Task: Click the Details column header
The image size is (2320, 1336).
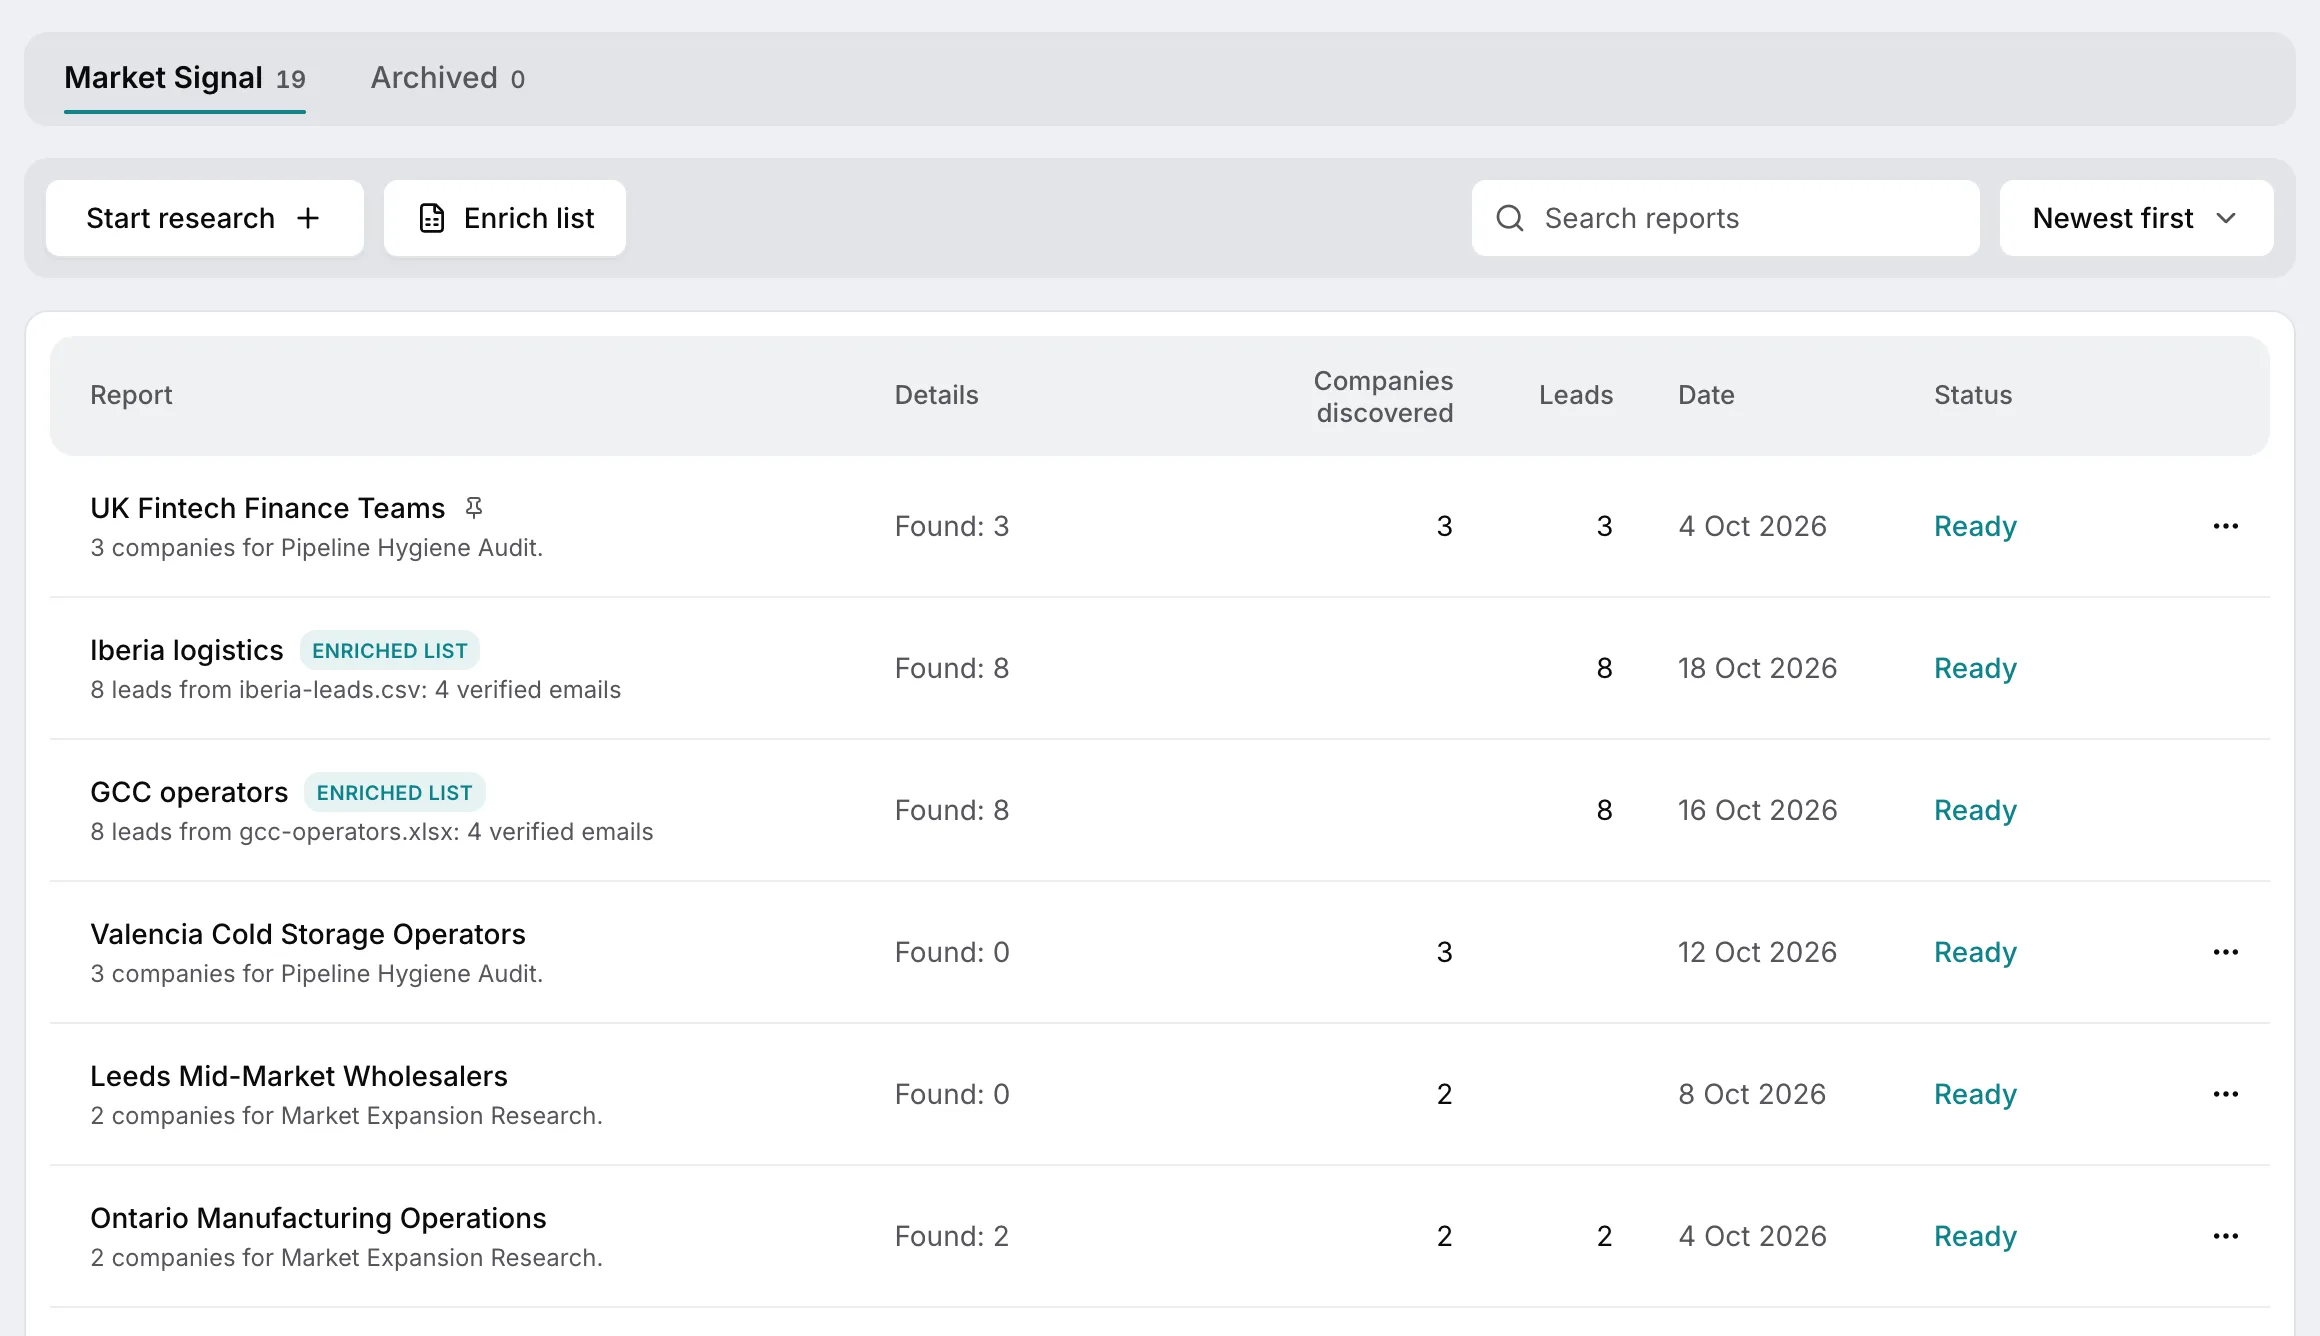Action: pyautogui.click(x=936, y=395)
